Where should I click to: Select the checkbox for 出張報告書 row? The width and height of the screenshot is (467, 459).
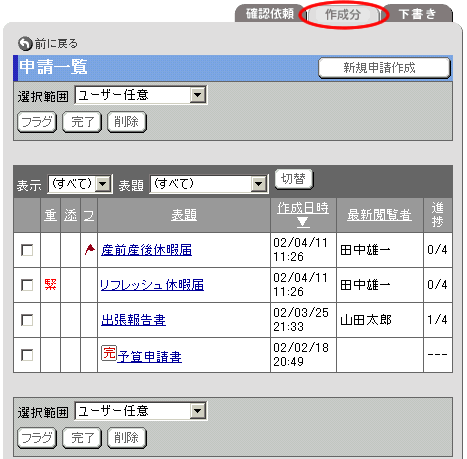point(27,320)
